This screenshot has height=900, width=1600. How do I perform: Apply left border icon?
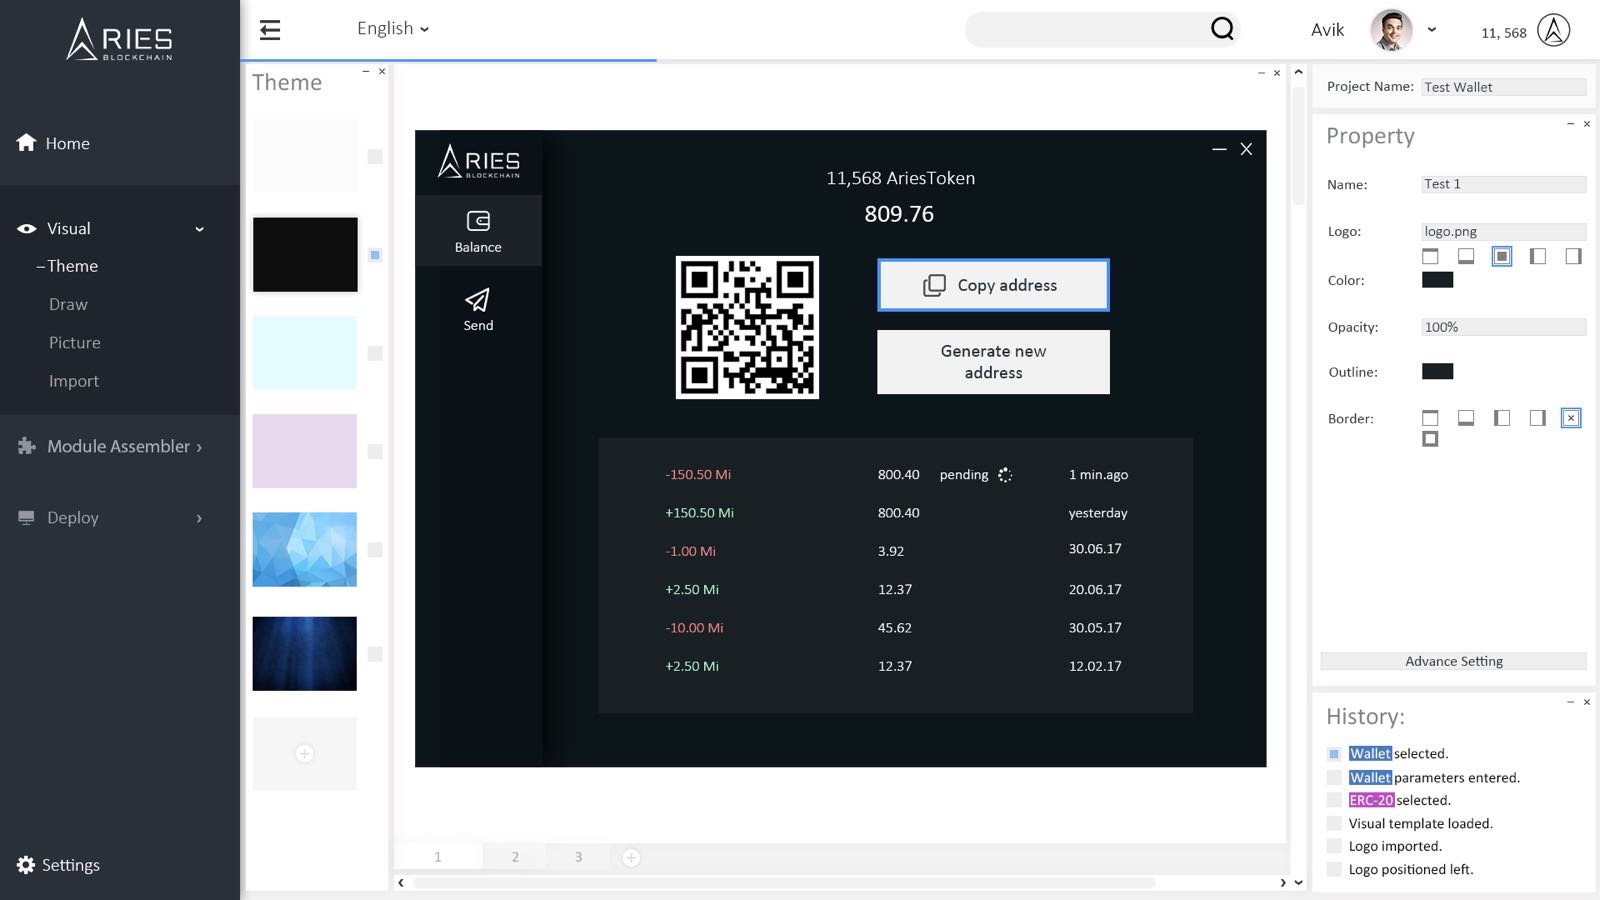(x=1502, y=418)
